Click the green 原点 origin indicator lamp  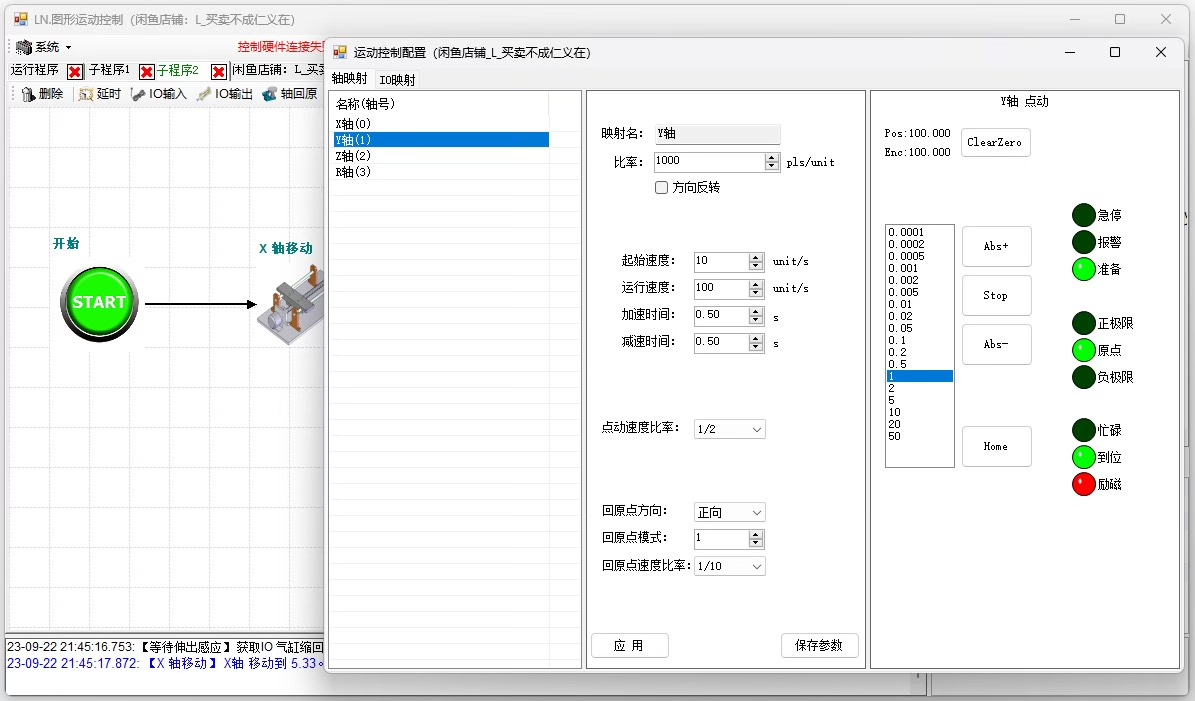(1083, 350)
